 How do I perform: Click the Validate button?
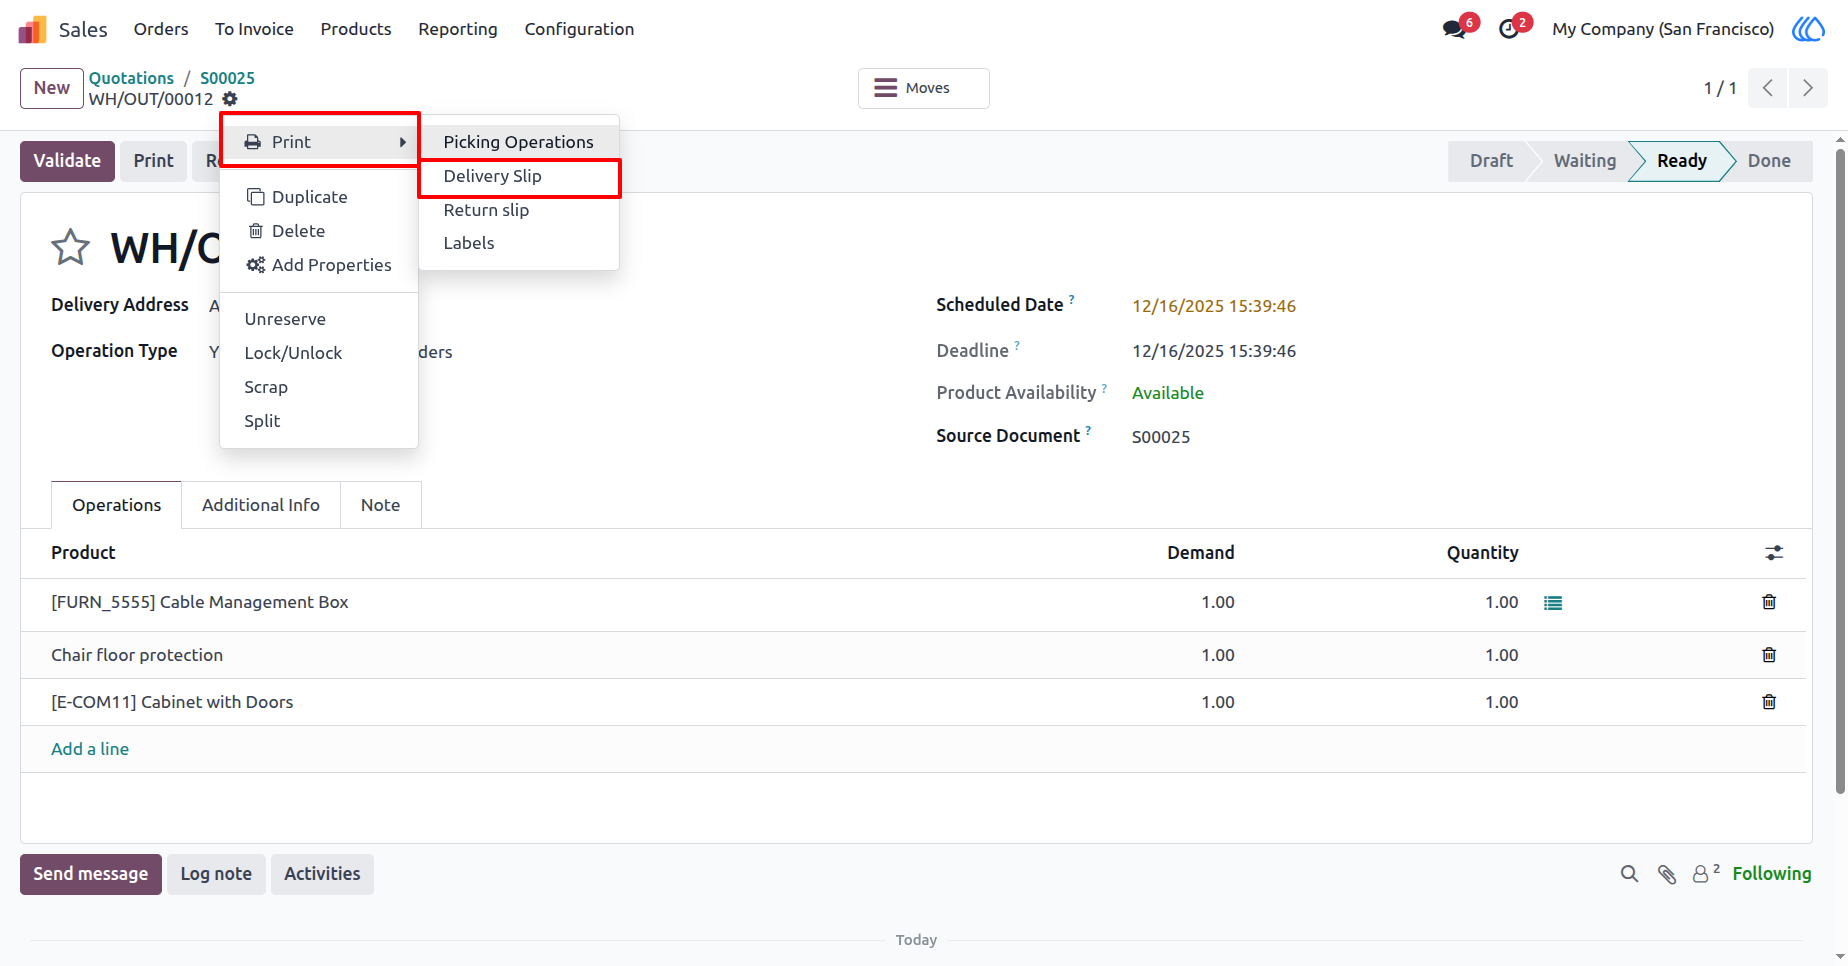pyautogui.click(x=67, y=161)
